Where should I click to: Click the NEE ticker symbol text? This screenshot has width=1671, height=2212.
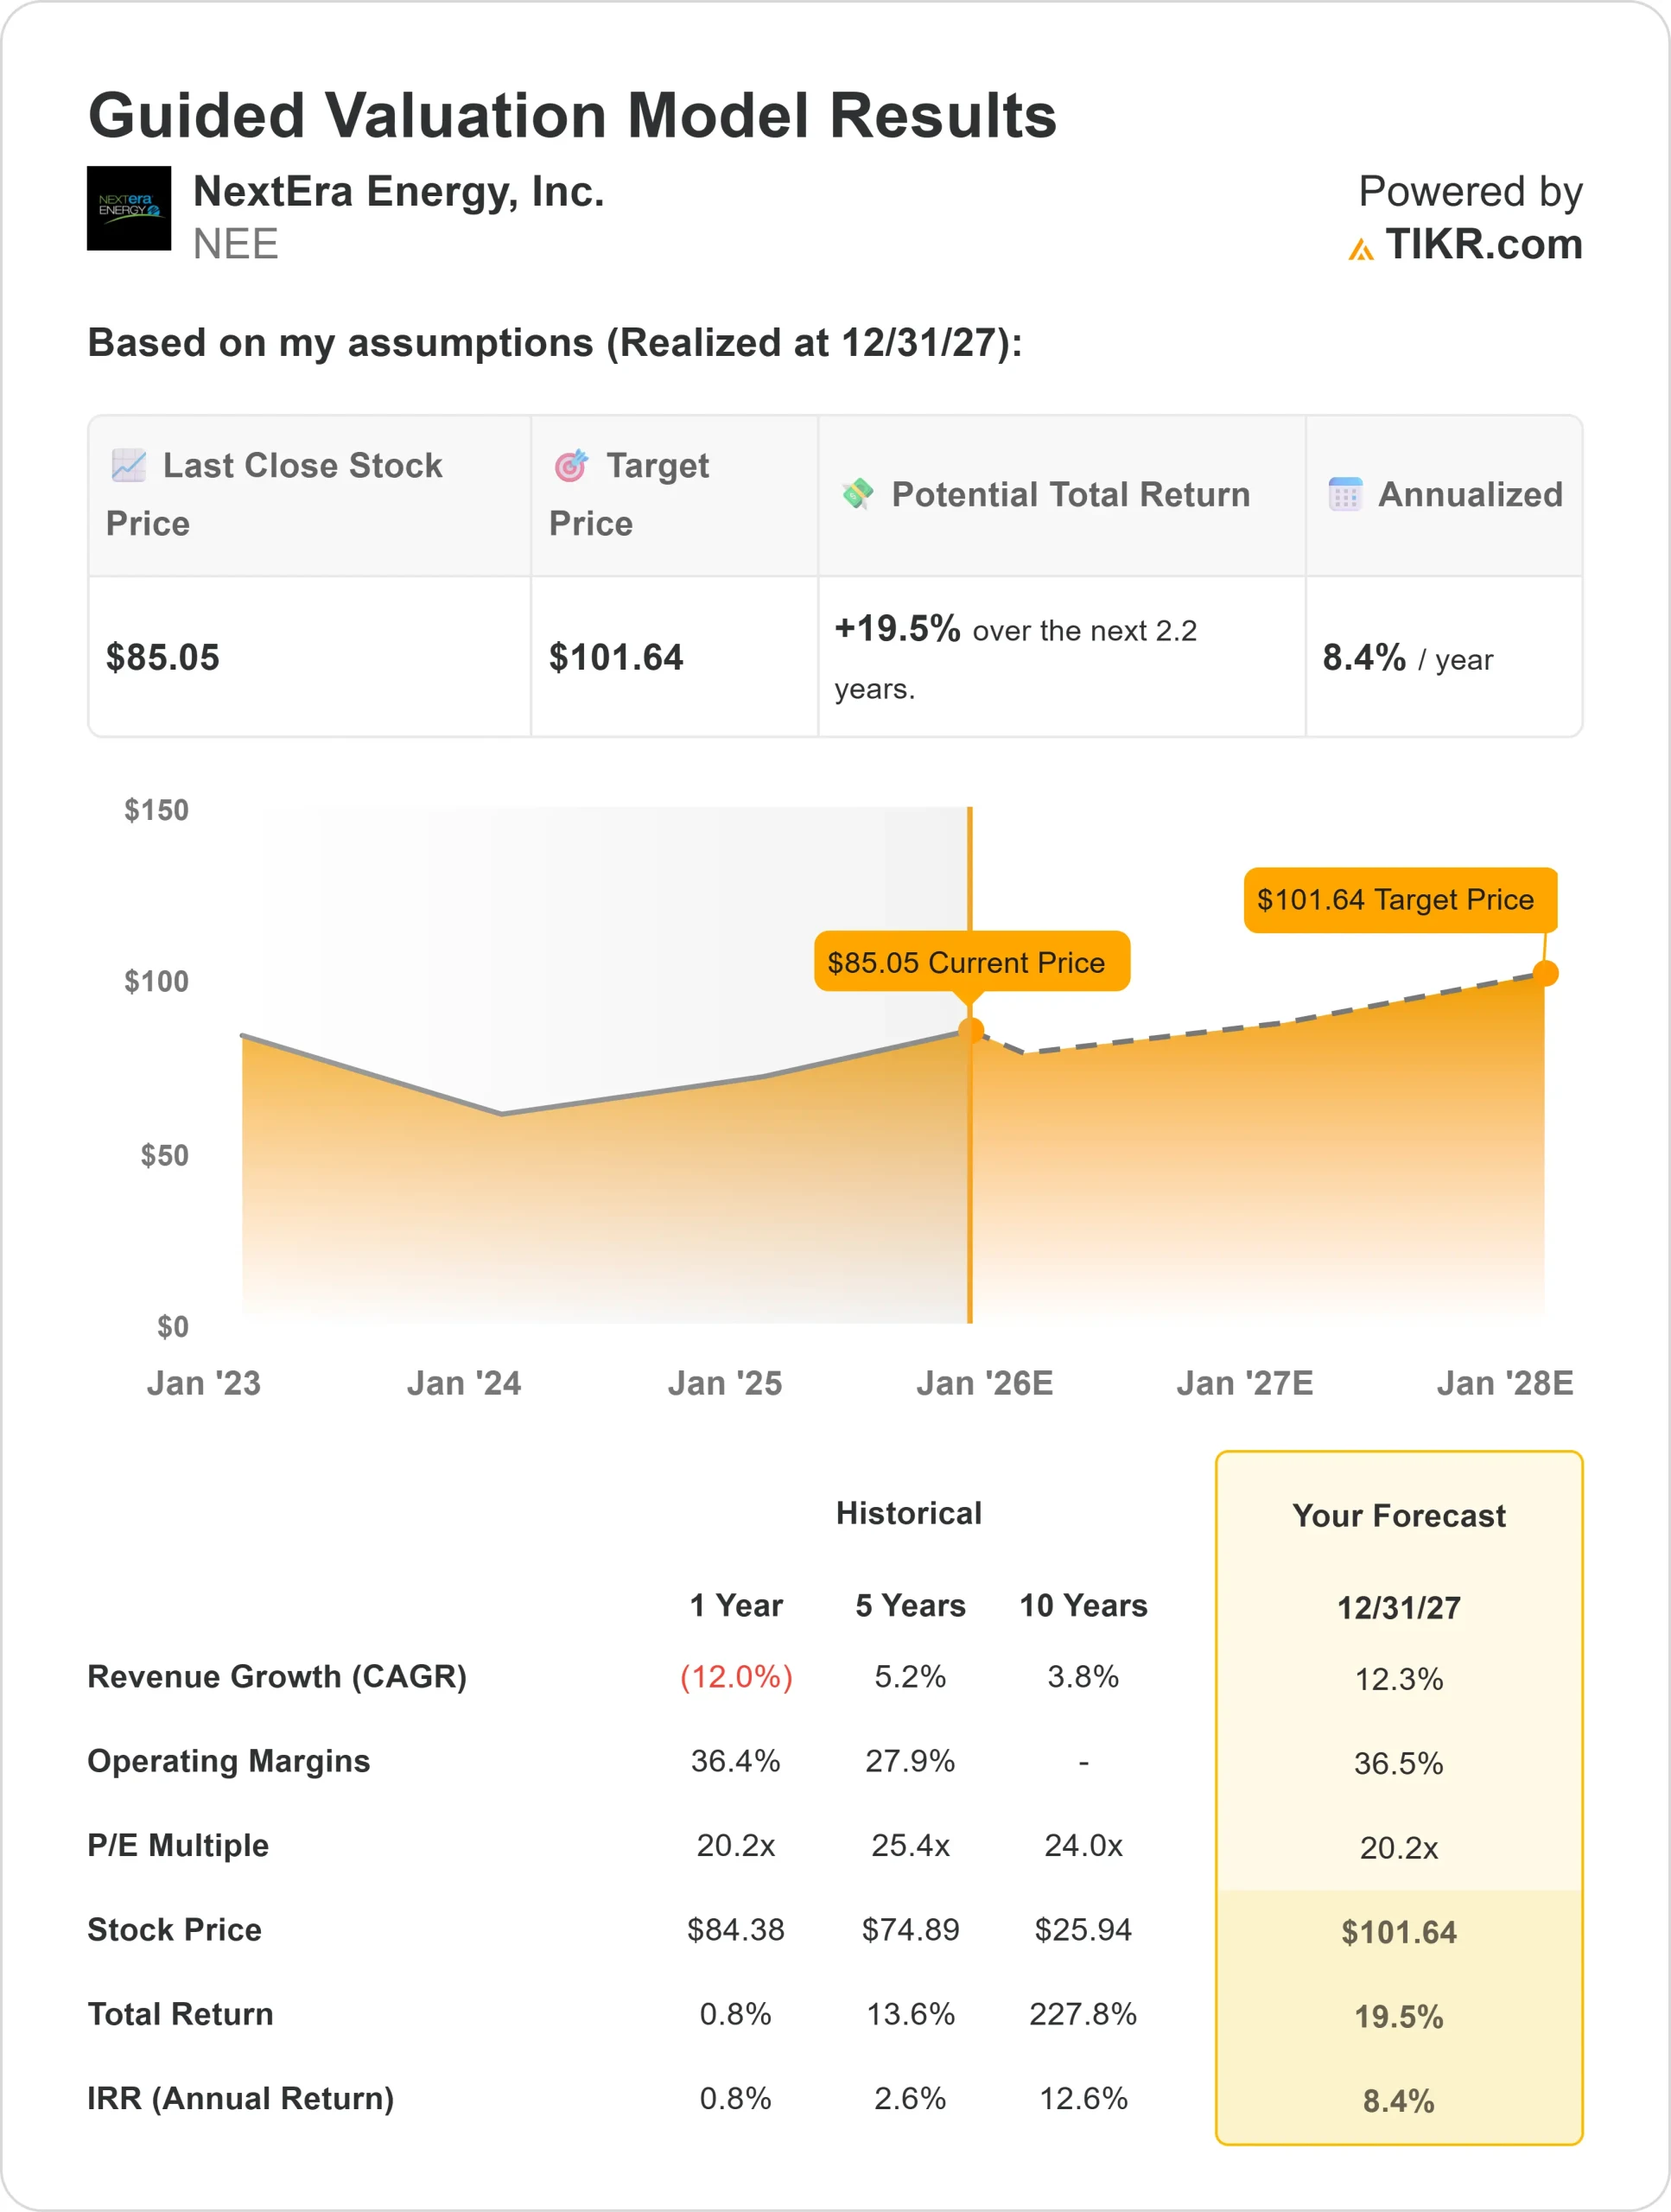(x=236, y=244)
